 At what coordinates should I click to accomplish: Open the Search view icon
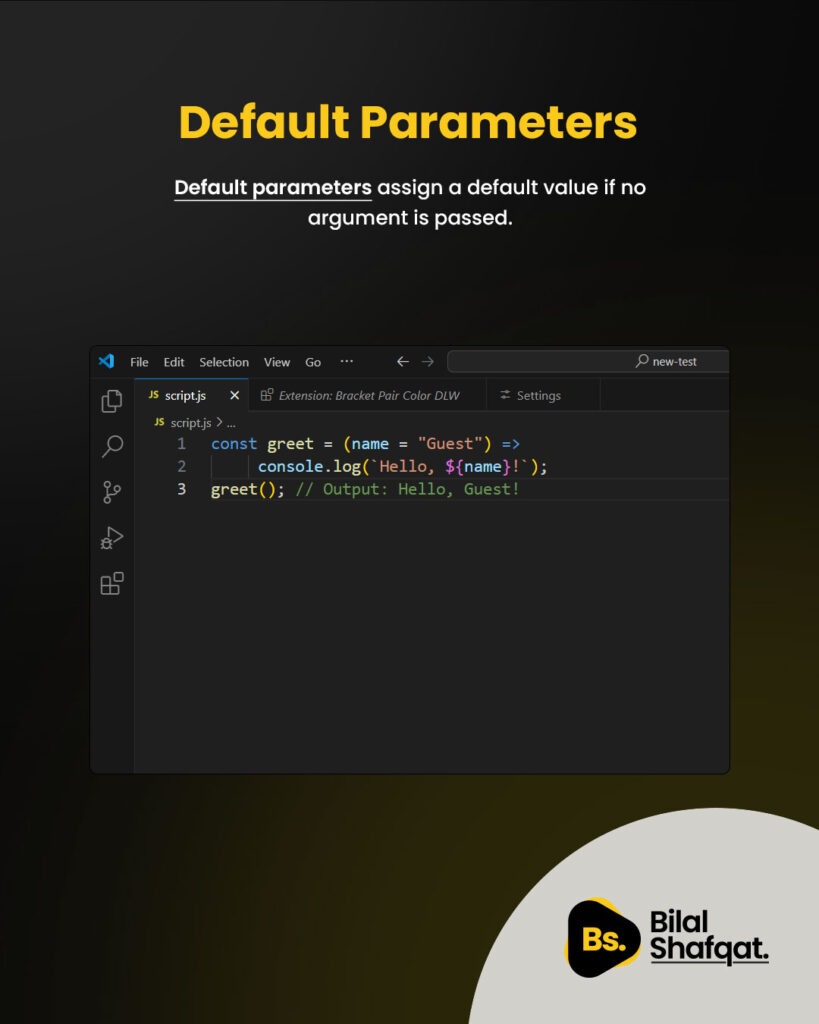[112, 447]
